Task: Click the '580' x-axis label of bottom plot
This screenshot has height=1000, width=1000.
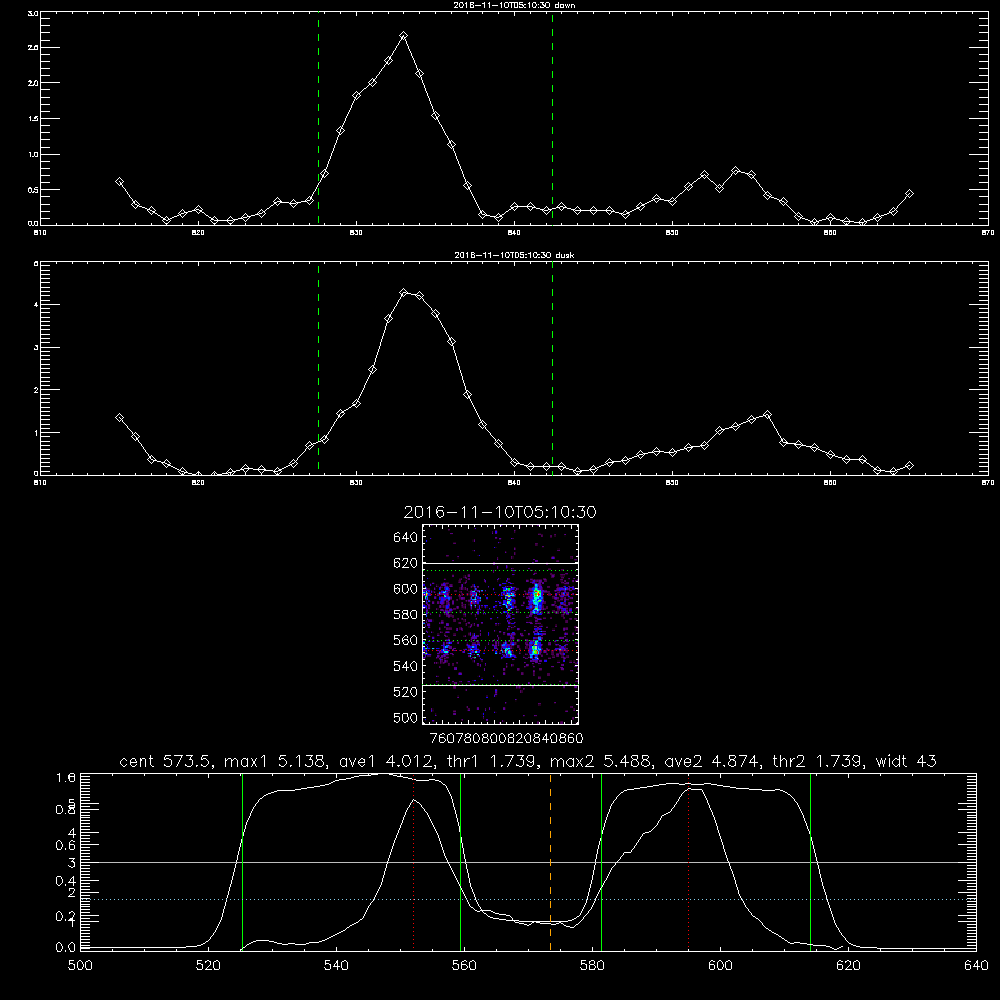Action: (x=592, y=966)
